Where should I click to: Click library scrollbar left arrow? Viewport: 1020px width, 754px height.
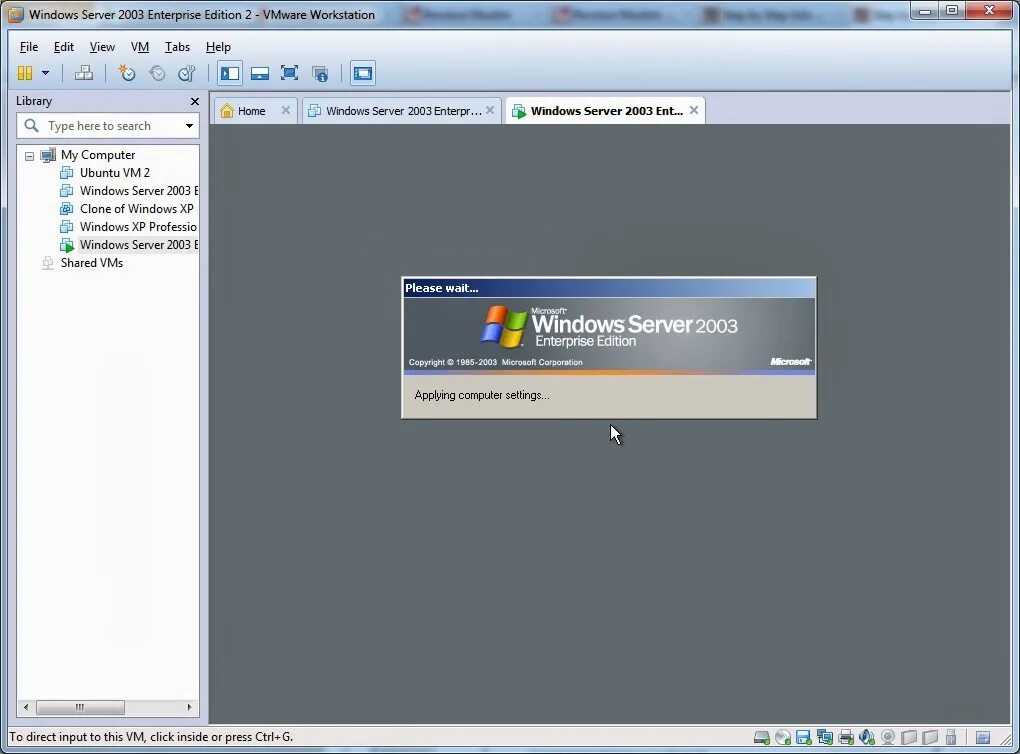(x=26, y=707)
